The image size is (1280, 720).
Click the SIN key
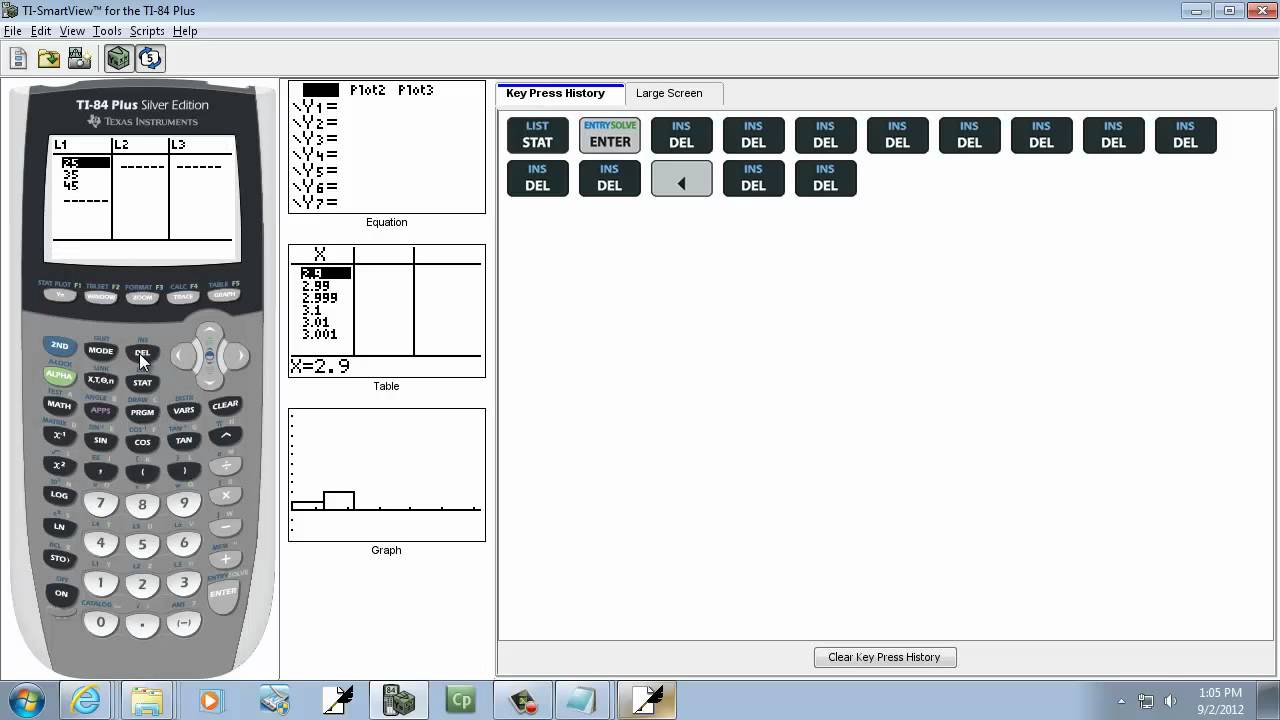(100, 440)
